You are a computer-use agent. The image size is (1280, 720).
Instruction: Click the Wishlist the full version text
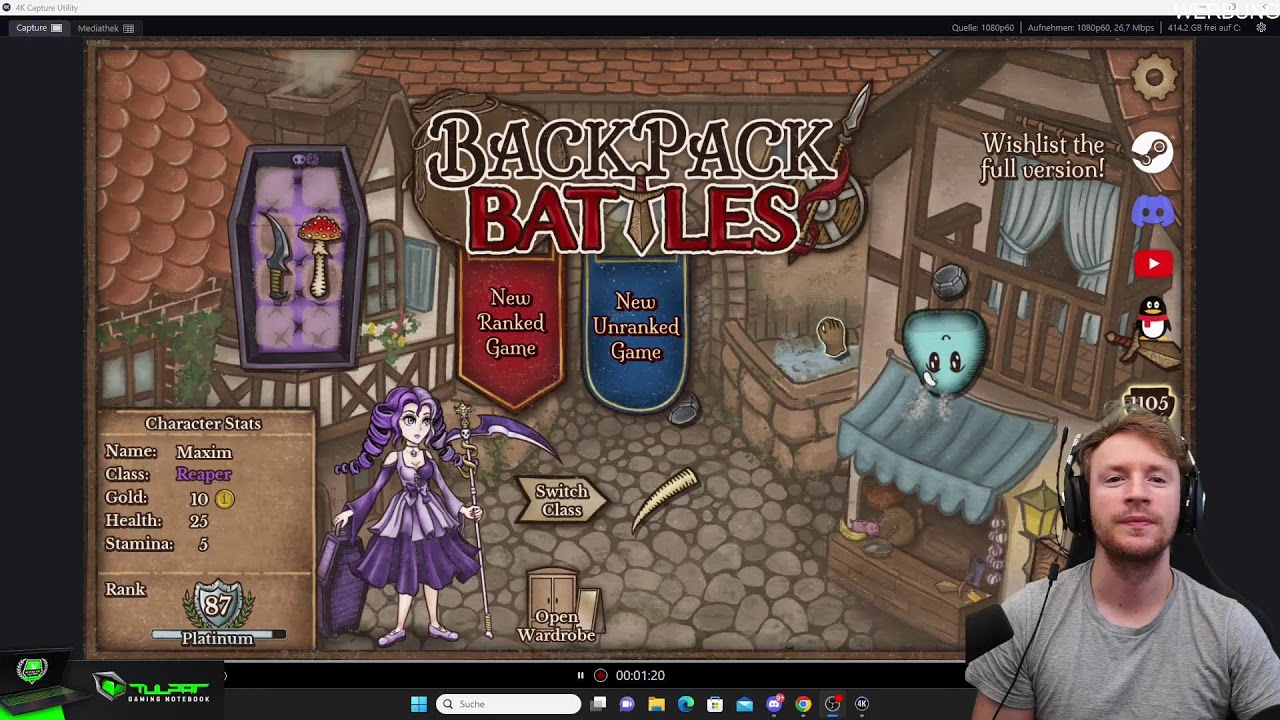[x=1042, y=157]
